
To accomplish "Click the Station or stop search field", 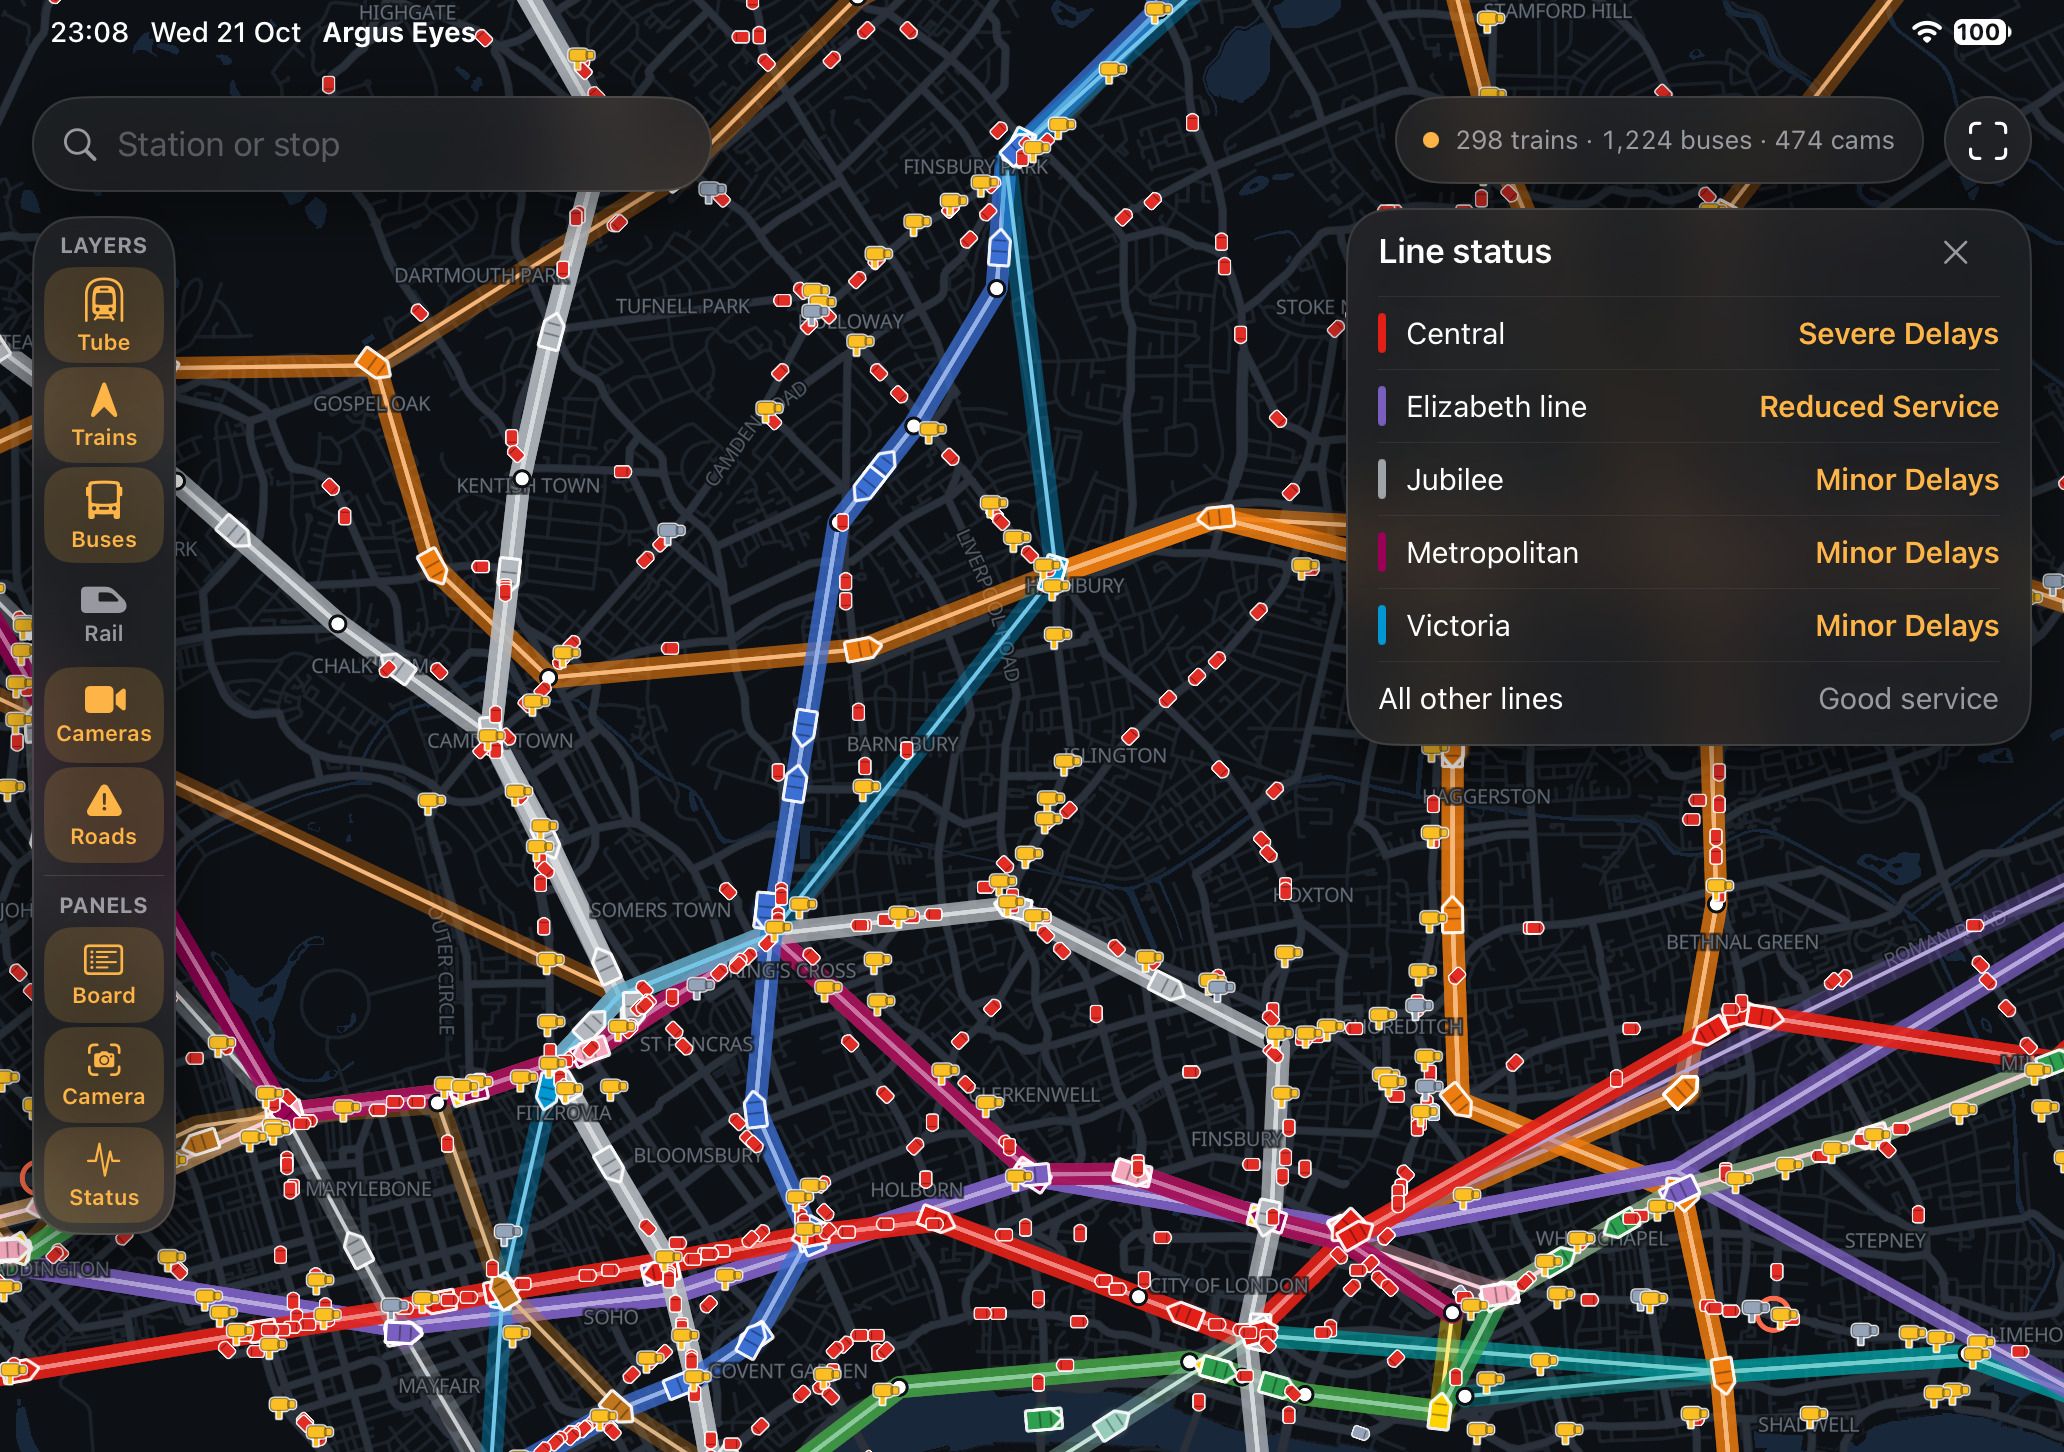I will pos(371,144).
